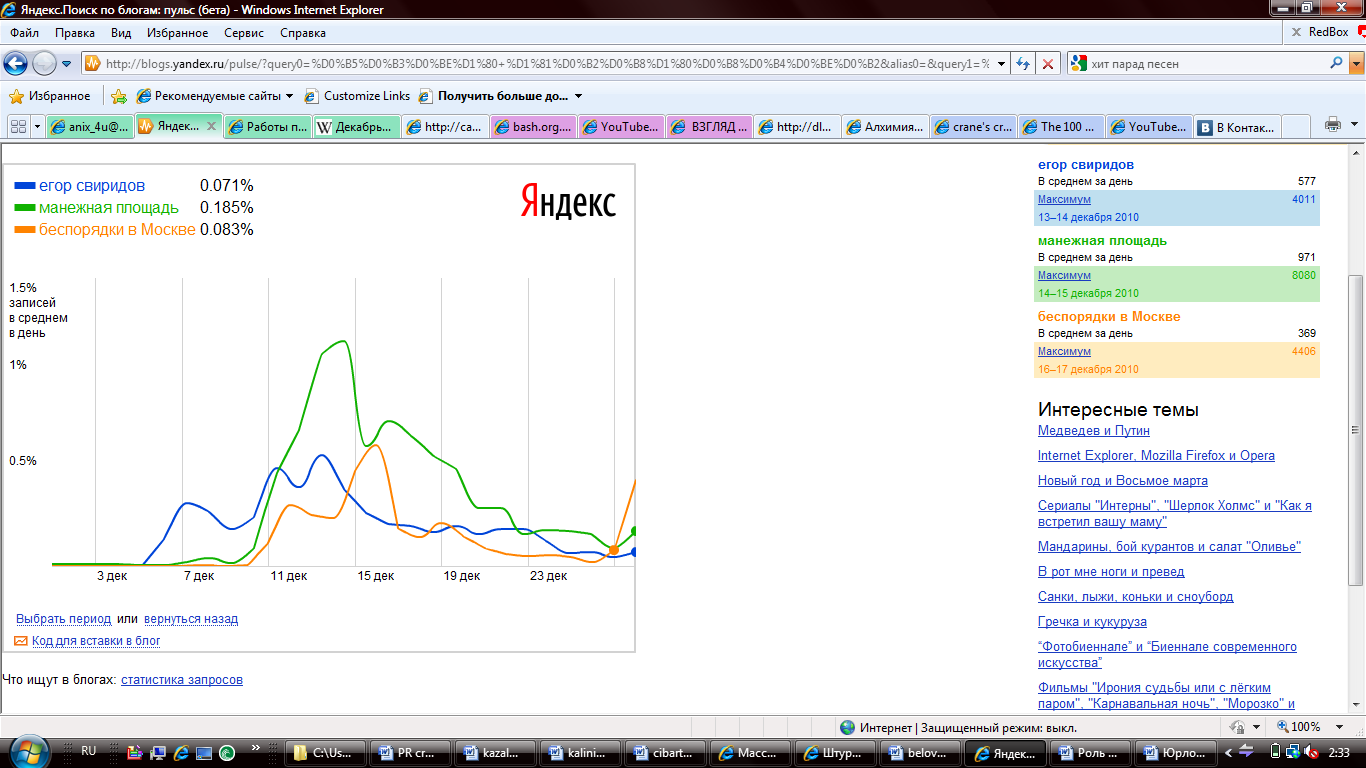Open the tab list dropdown arrow
This screenshot has height=768, width=1366.
[x=38, y=126]
